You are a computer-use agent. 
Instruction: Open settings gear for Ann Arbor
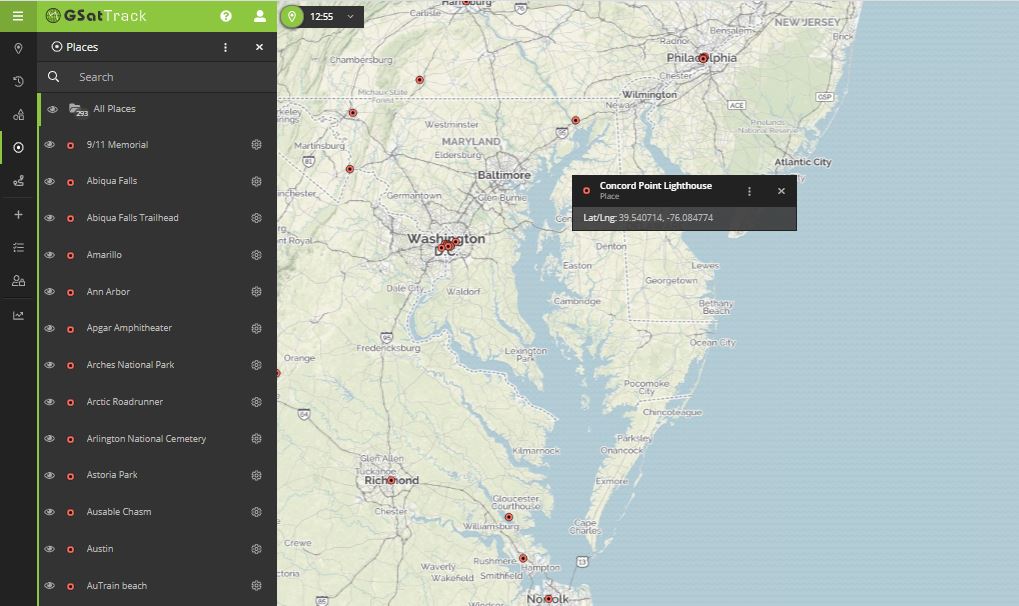(x=256, y=291)
